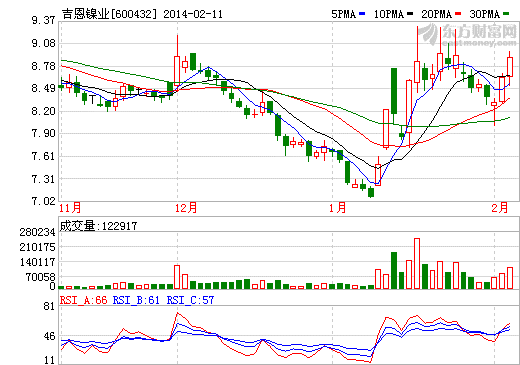Viewport: 520px width, 365px height.
Task: Click the 8.20 price axis label
Action: [x=43, y=111]
